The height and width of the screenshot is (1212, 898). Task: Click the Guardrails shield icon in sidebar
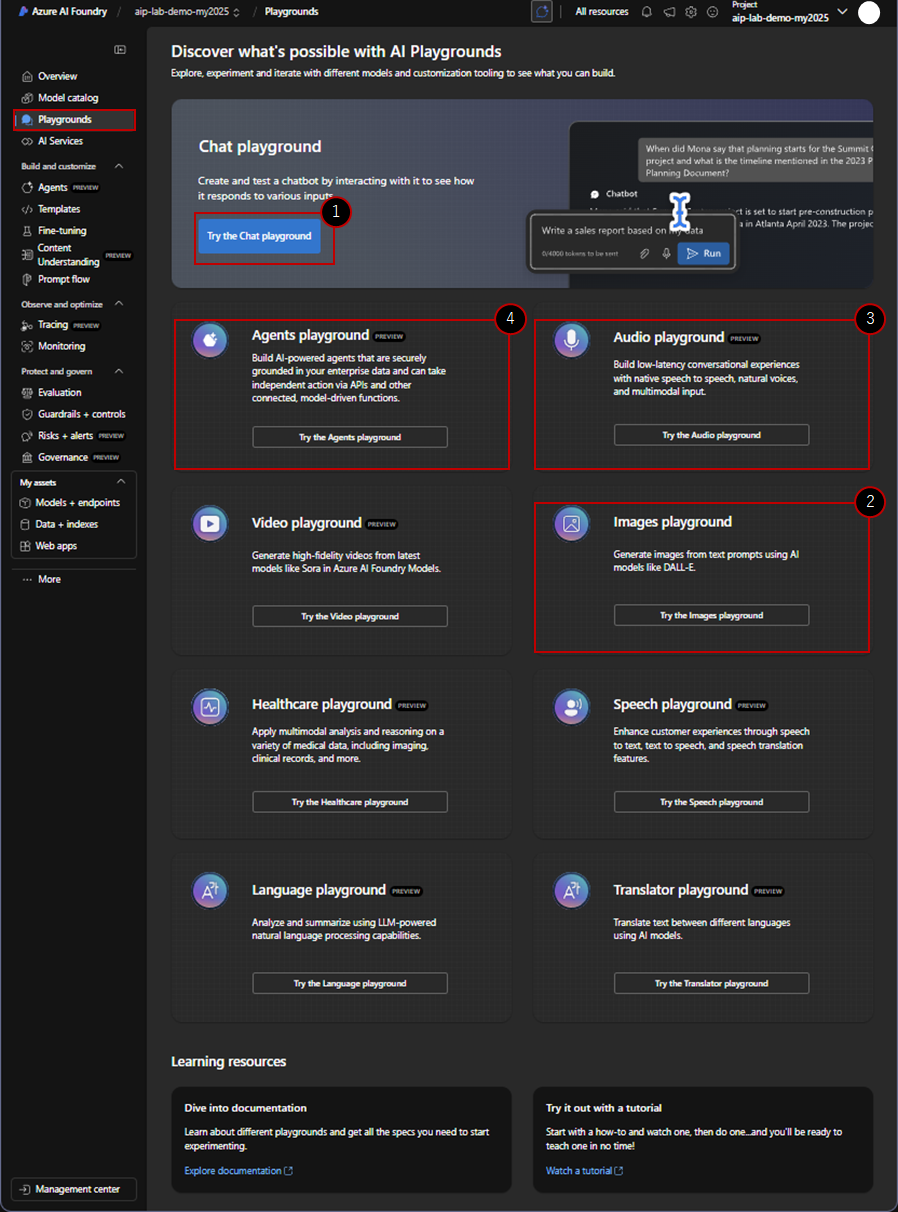coord(28,414)
